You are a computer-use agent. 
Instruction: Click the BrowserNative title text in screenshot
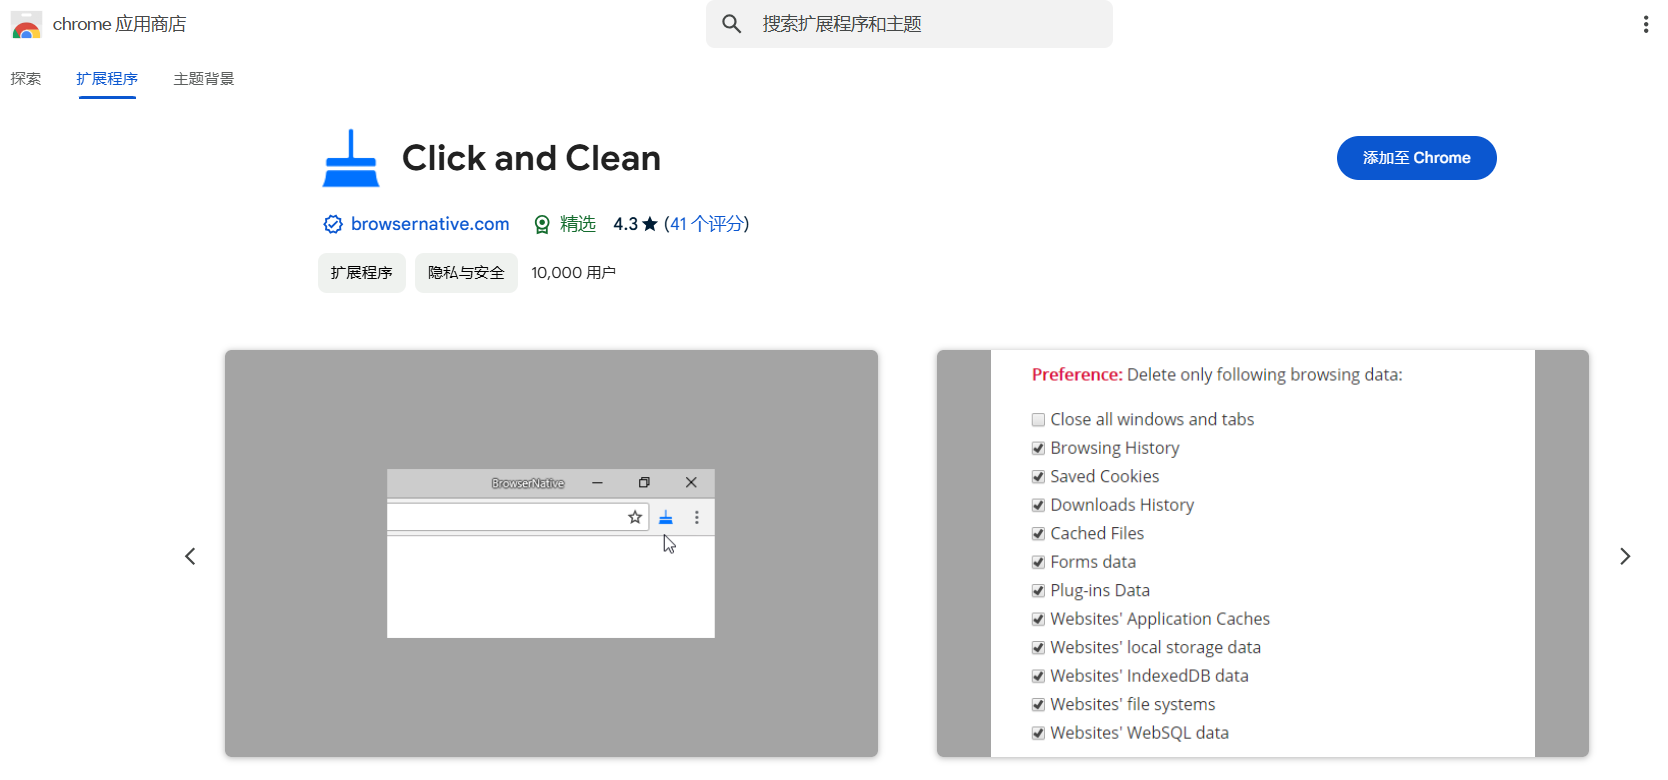click(x=528, y=483)
